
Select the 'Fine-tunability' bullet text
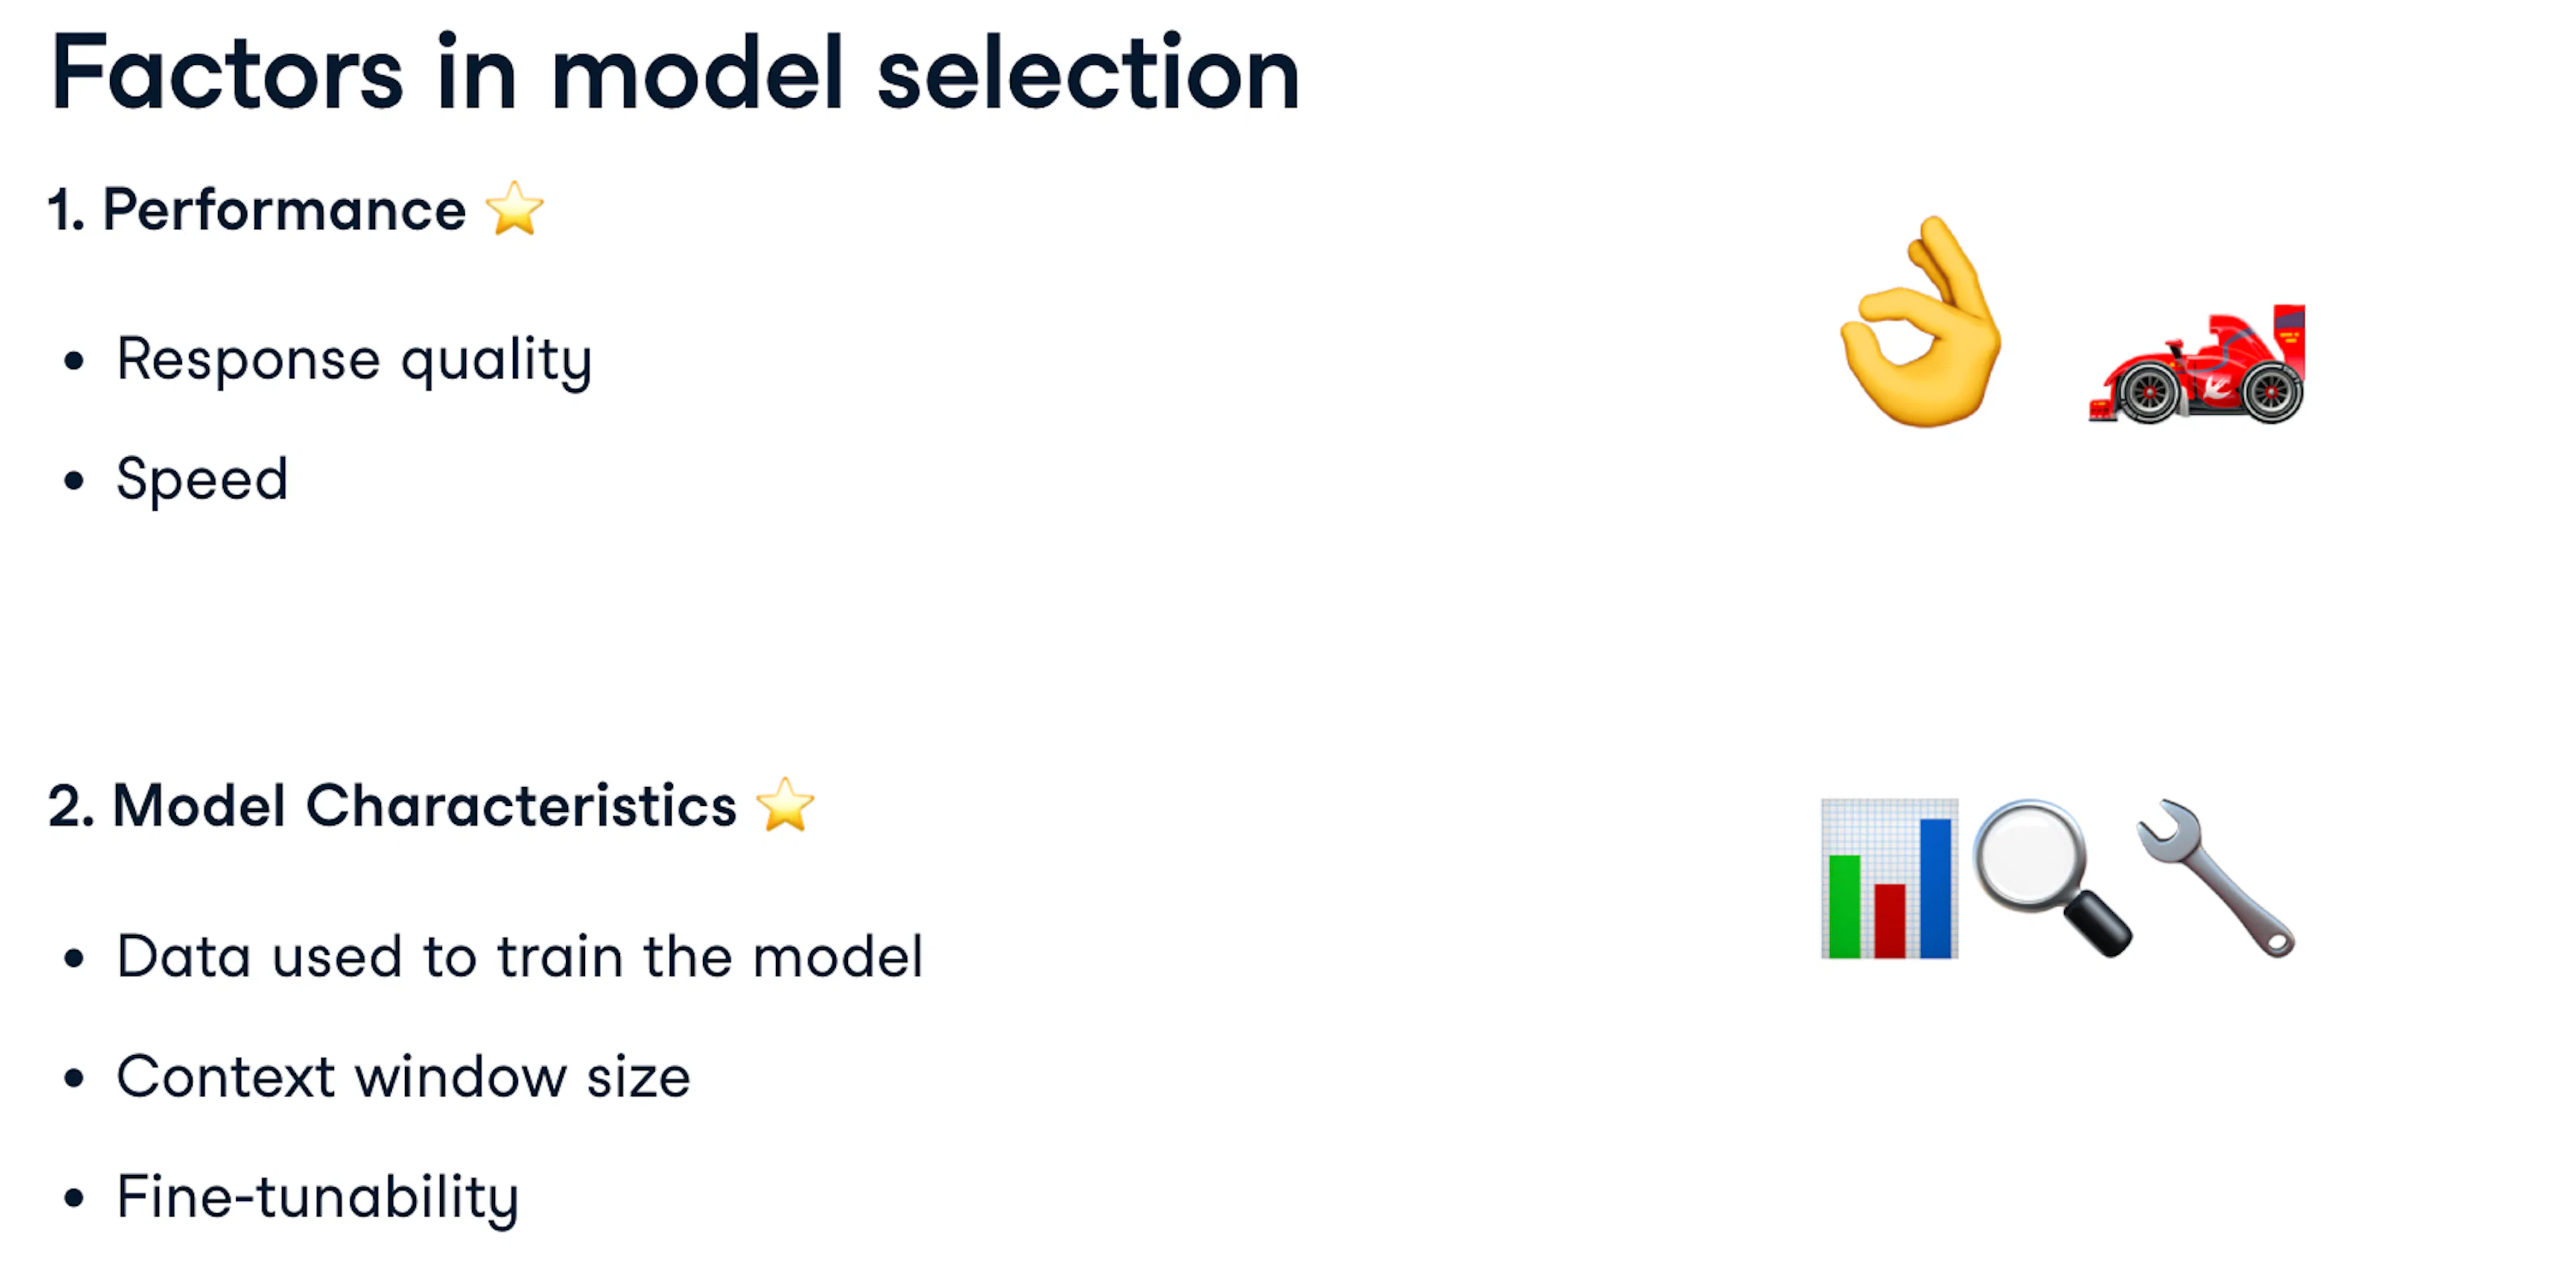click(317, 1197)
